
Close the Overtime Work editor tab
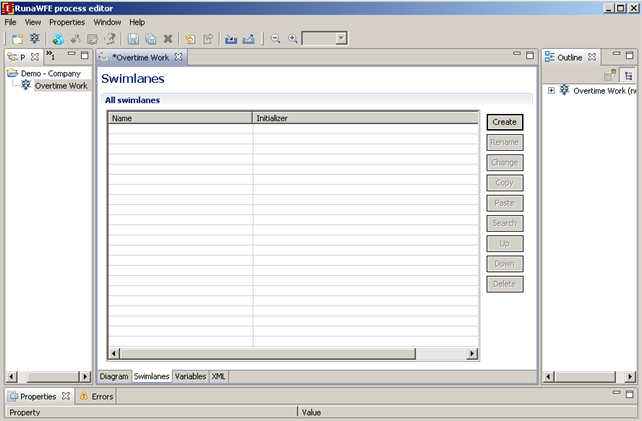(x=179, y=57)
